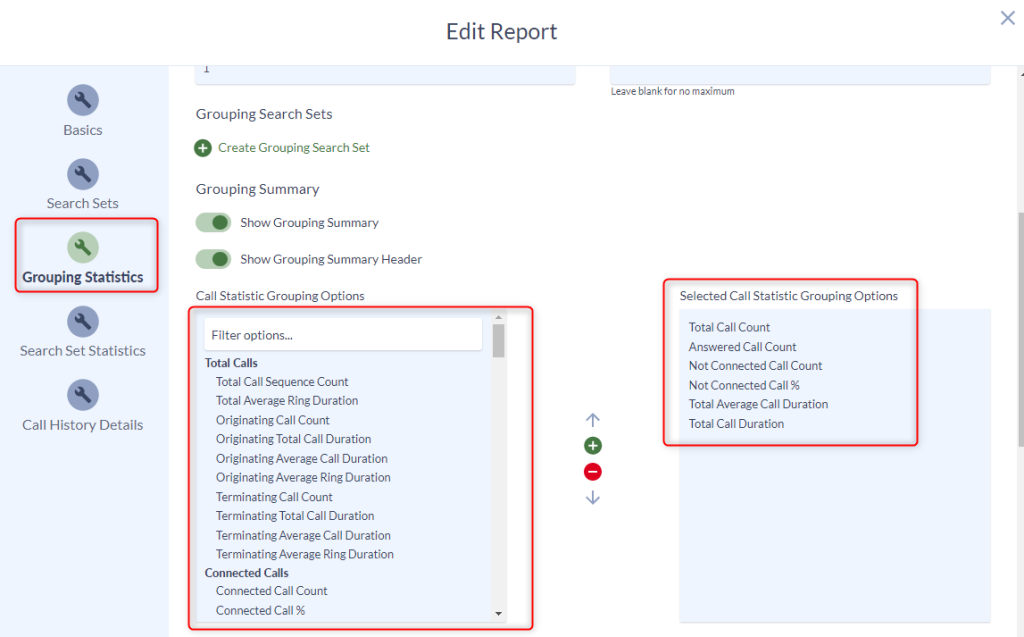Select Not Connected Call Count in selected list
Viewport: 1024px width, 637px height.
756,366
